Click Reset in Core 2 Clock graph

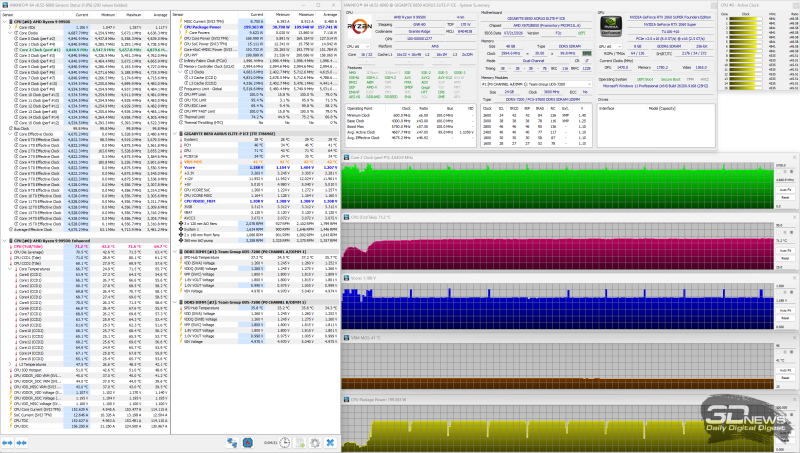tap(785, 197)
